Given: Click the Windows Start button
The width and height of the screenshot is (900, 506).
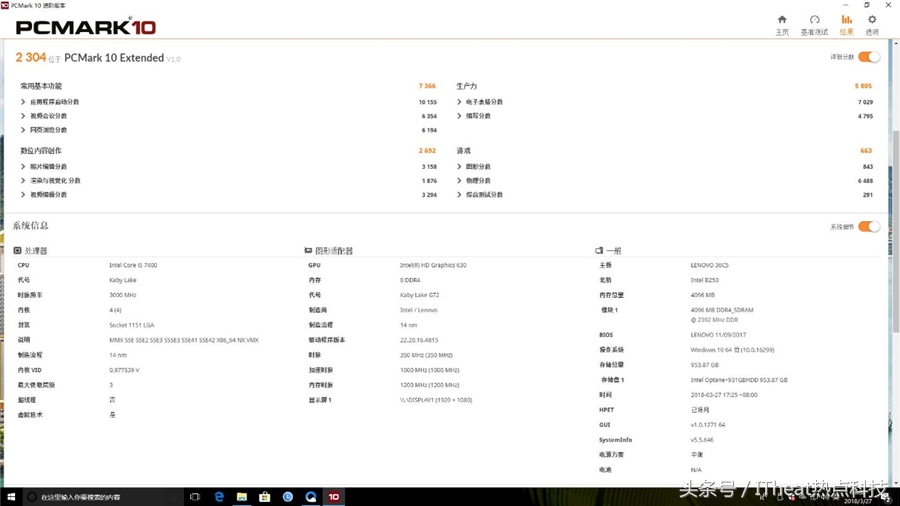Looking at the screenshot, I should (11, 496).
